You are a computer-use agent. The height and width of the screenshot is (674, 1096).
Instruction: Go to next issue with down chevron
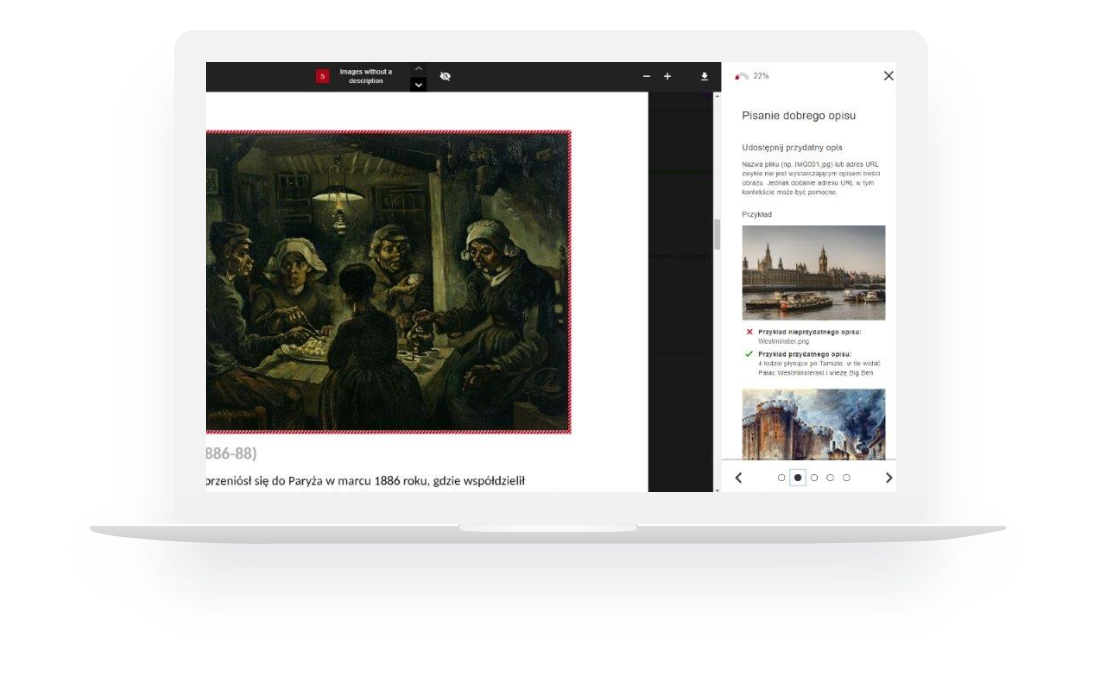pyautogui.click(x=418, y=85)
